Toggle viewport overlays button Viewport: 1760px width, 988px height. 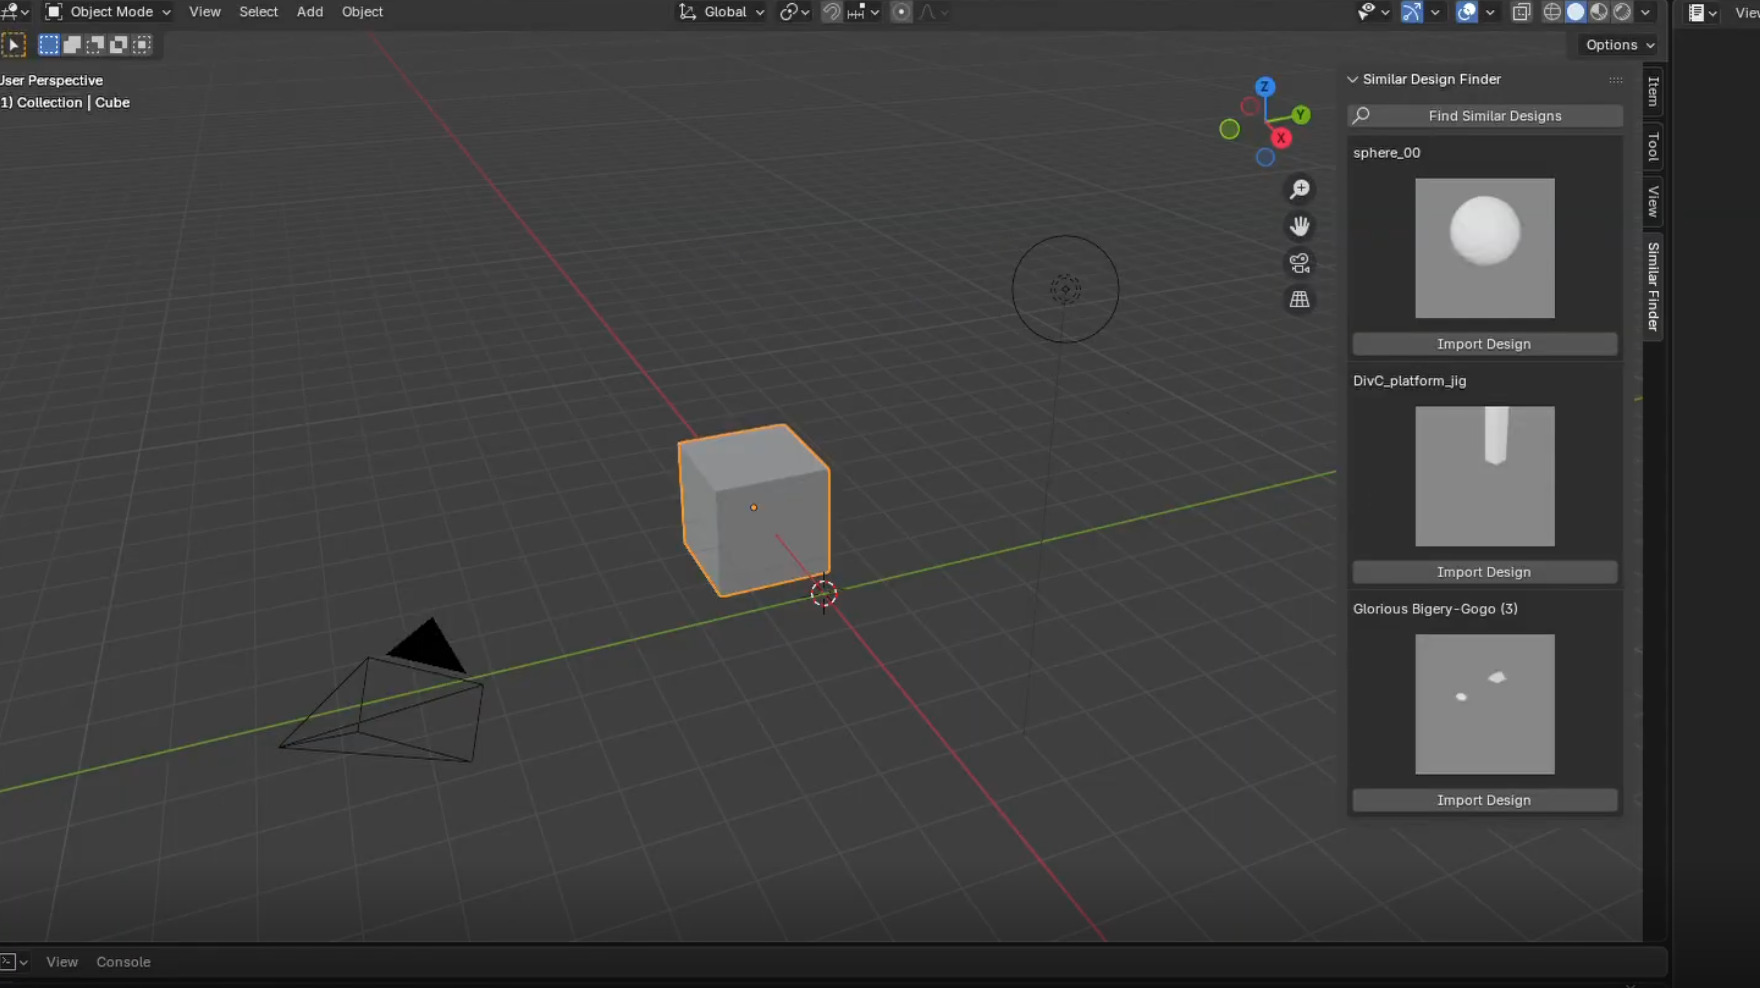[x=1466, y=12]
